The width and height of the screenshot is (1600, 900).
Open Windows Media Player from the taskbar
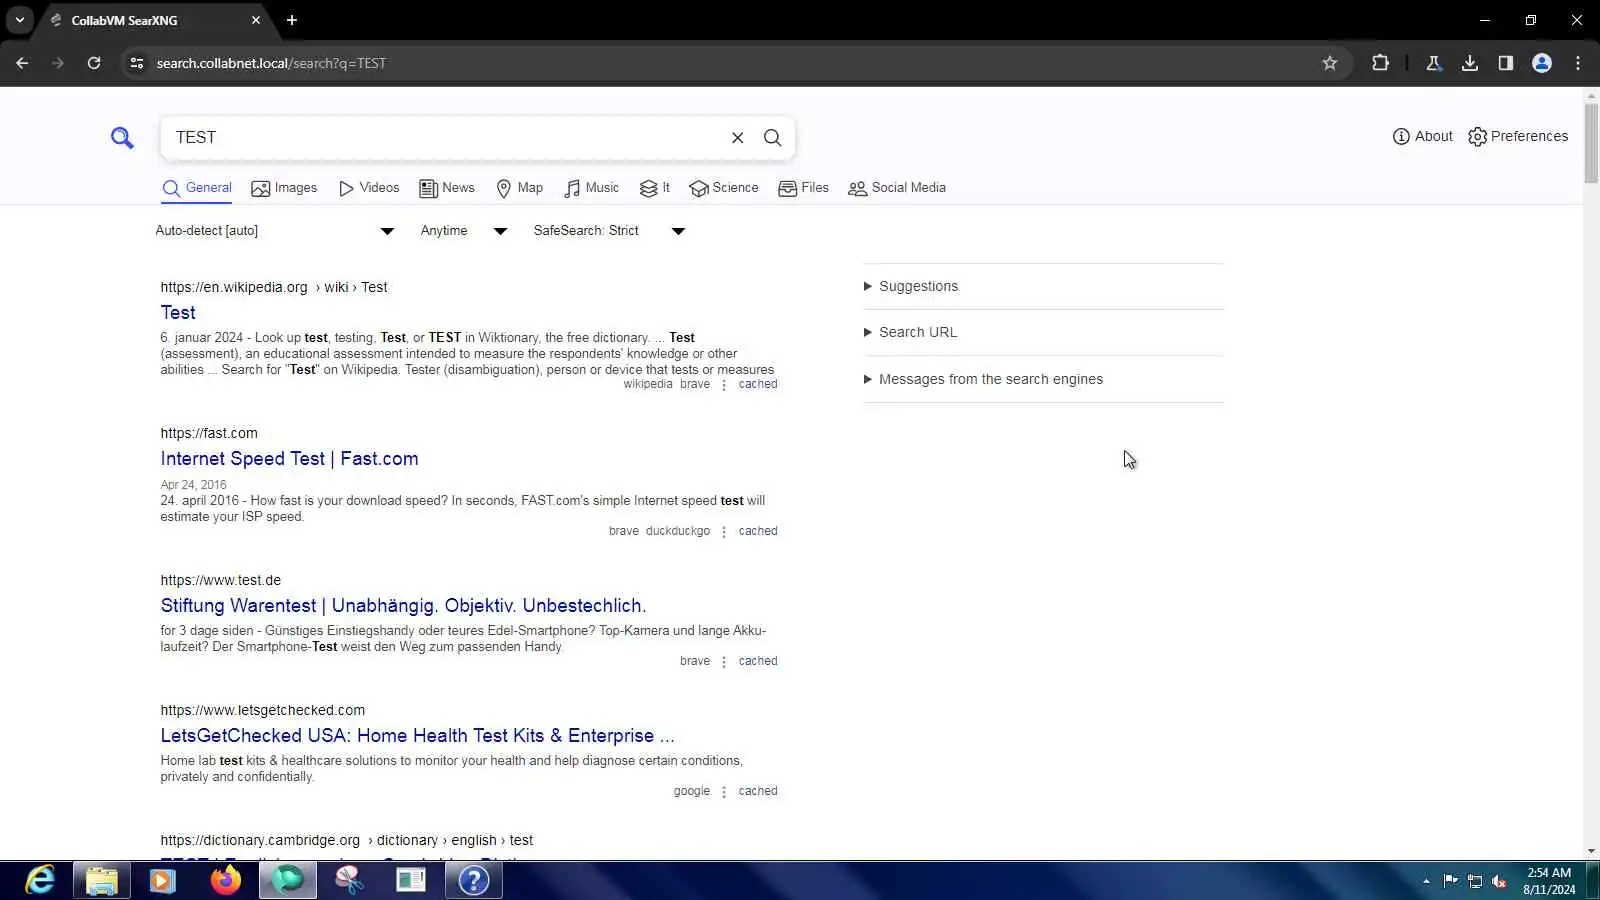point(163,880)
